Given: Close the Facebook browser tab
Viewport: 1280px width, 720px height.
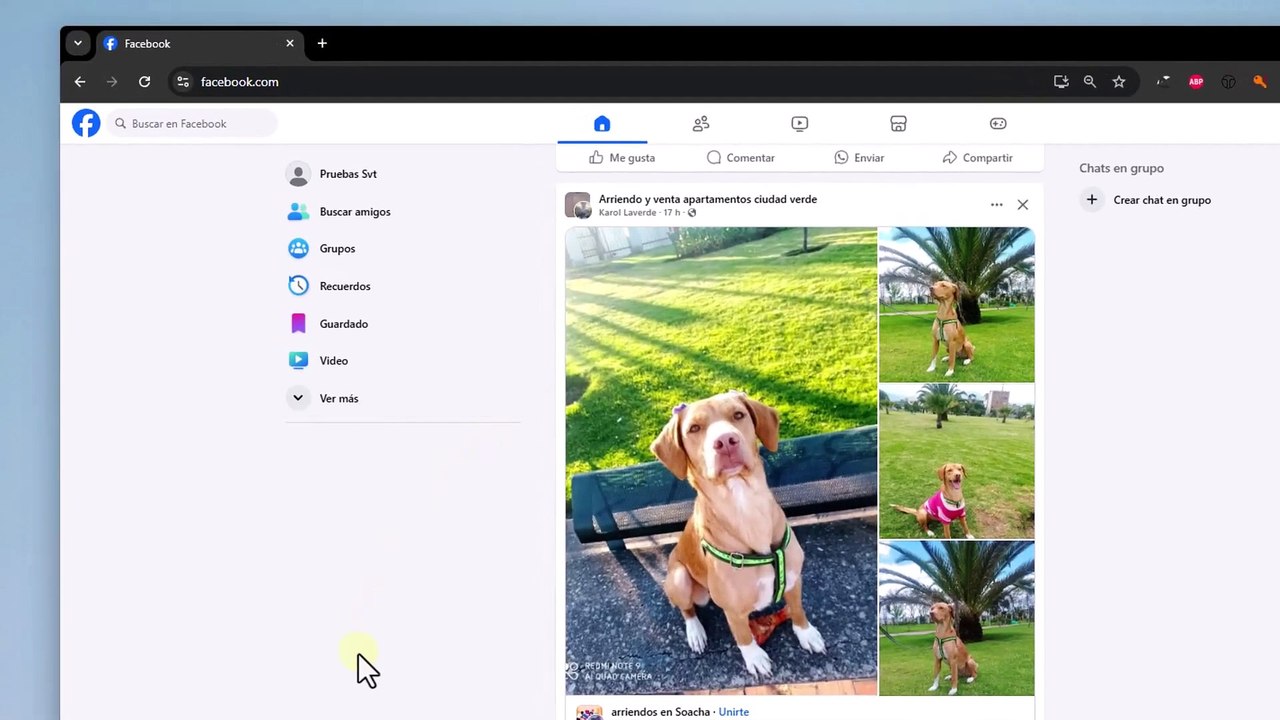Looking at the screenshot, I should (290, 43).
